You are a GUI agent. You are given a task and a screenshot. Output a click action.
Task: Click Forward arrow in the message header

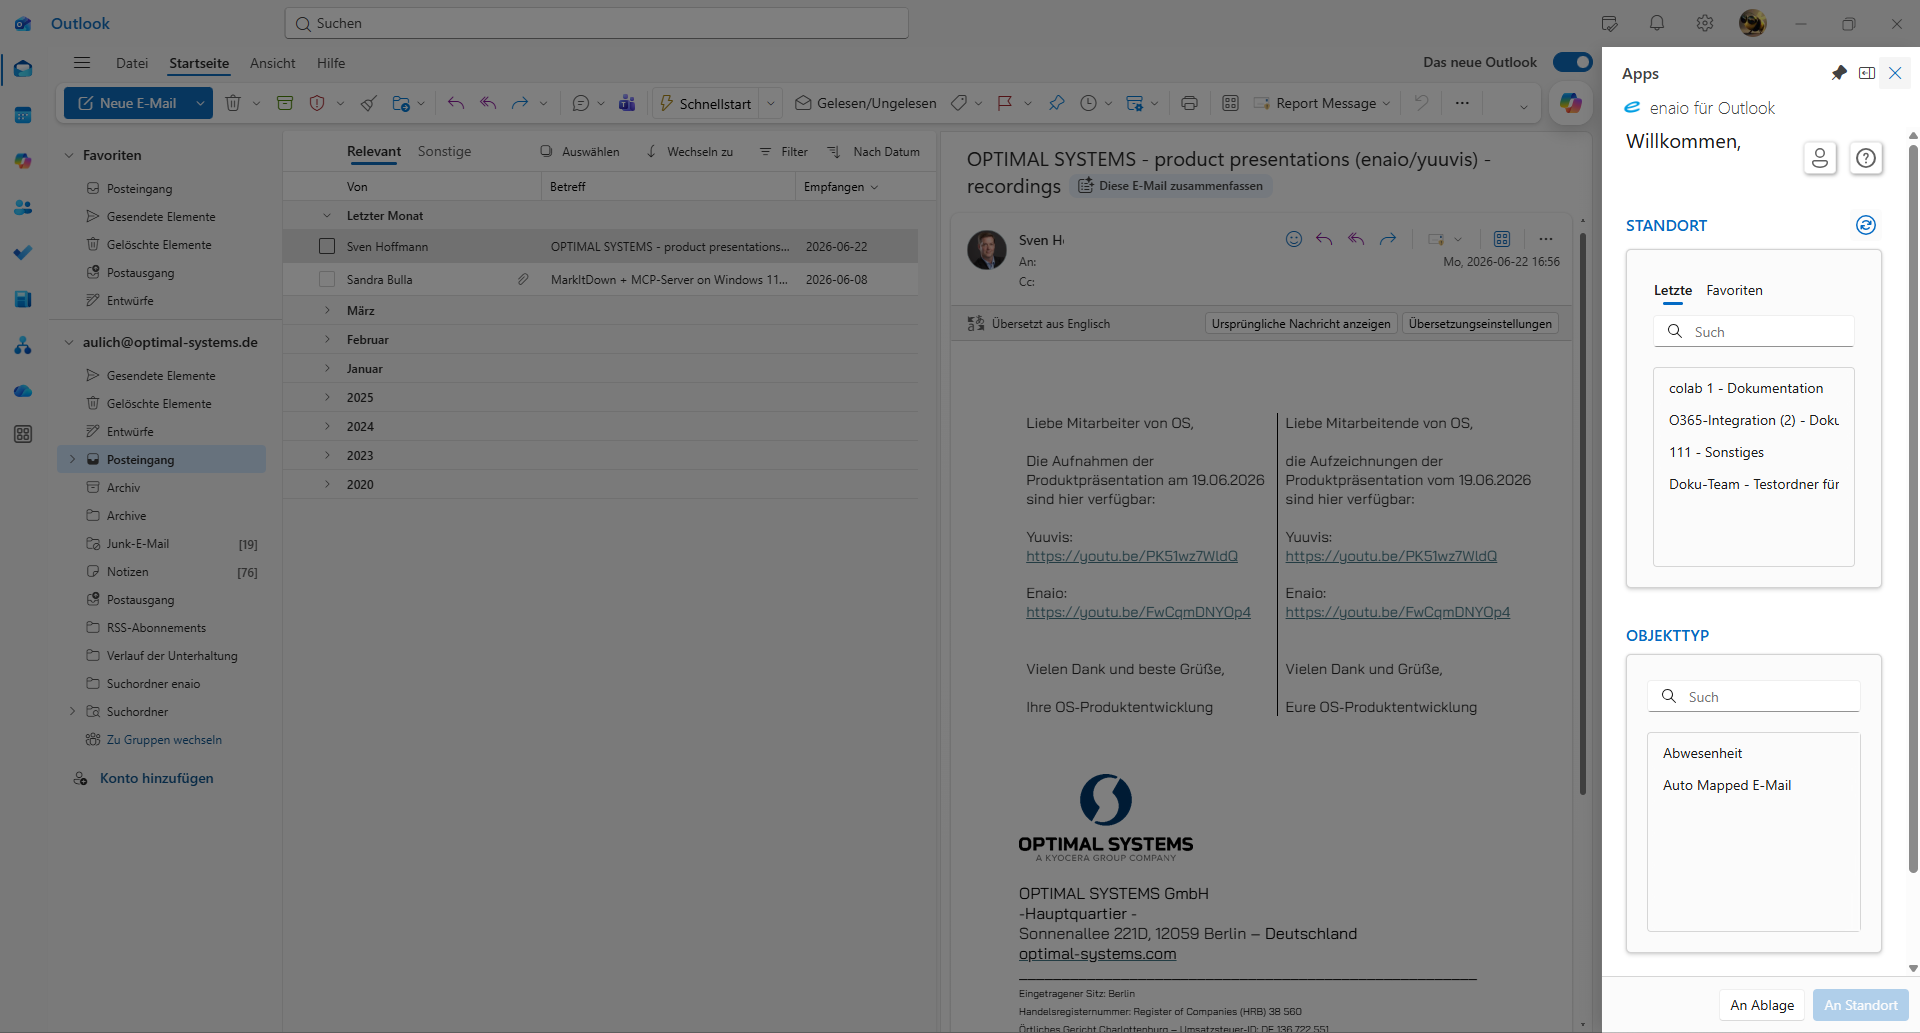tap(1388, 239)
